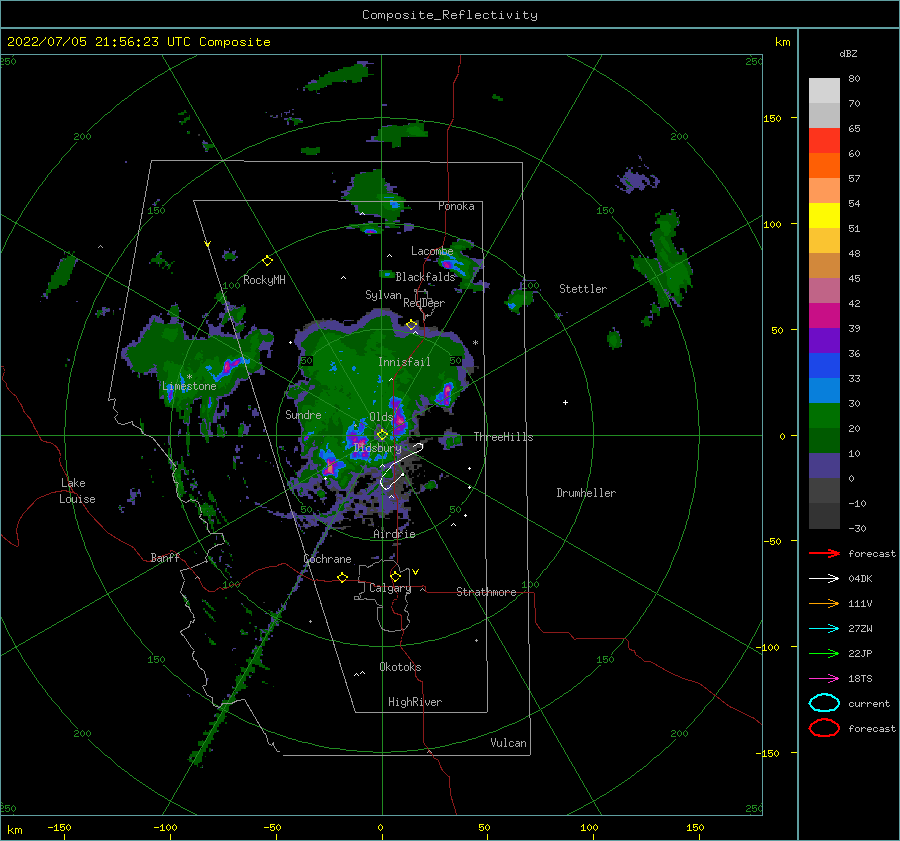The height and width of the screenshot is (841, 900).
Task: Select the cyan 27ZW arrow legend icon
Action: point(824,629)
